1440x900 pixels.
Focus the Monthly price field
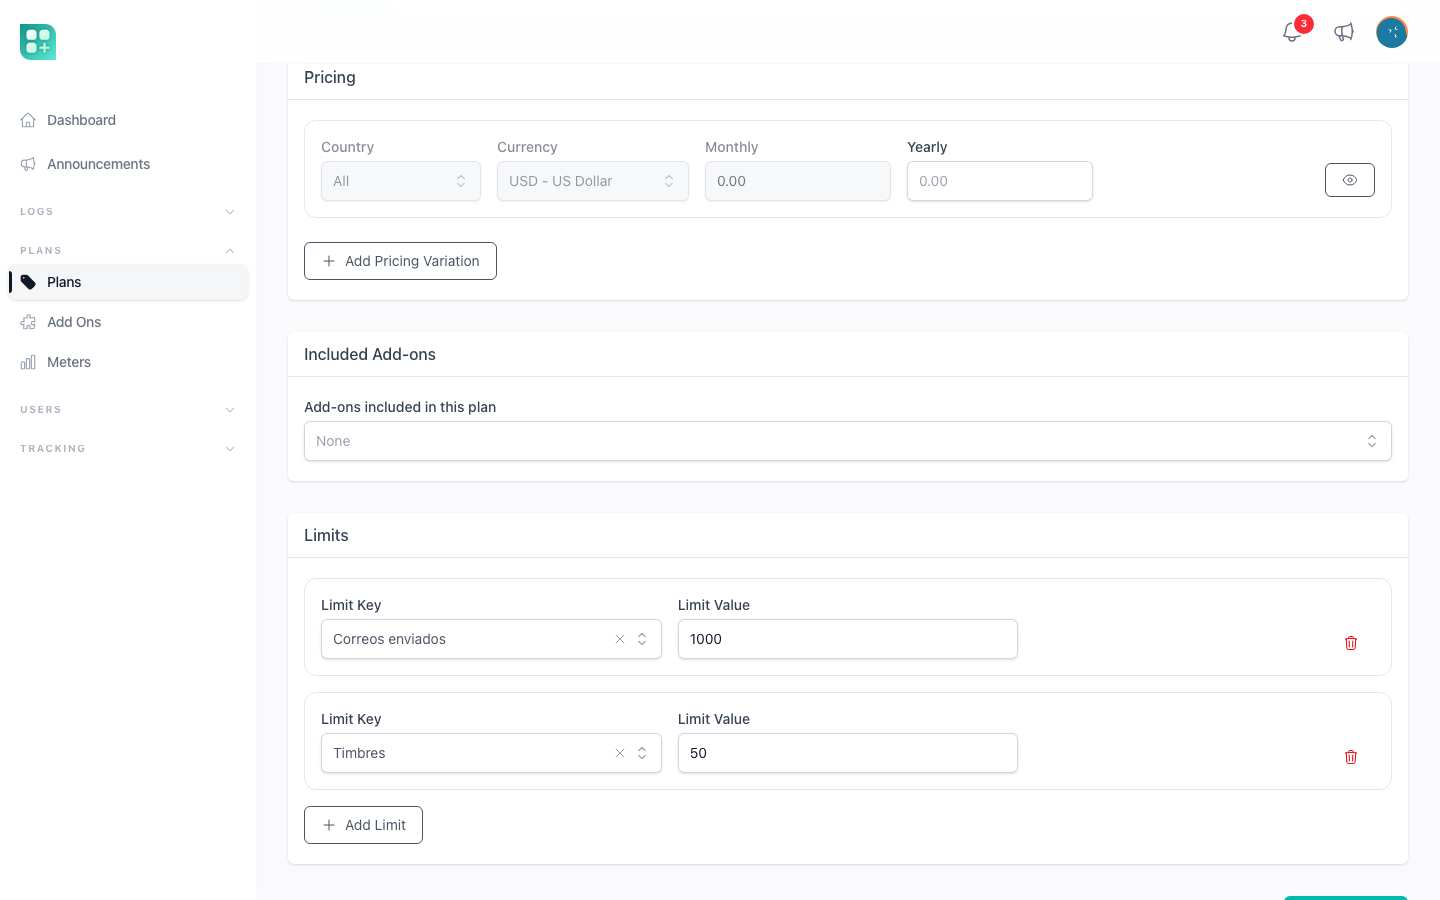pos(798,181)
